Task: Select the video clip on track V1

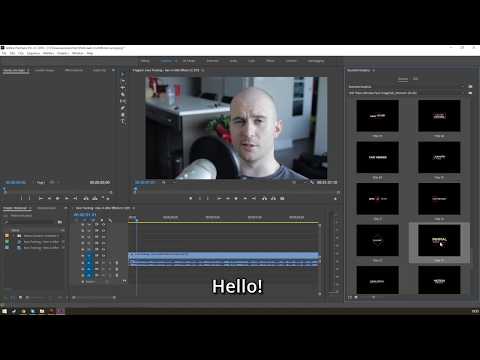Action: tap(224, 255)
